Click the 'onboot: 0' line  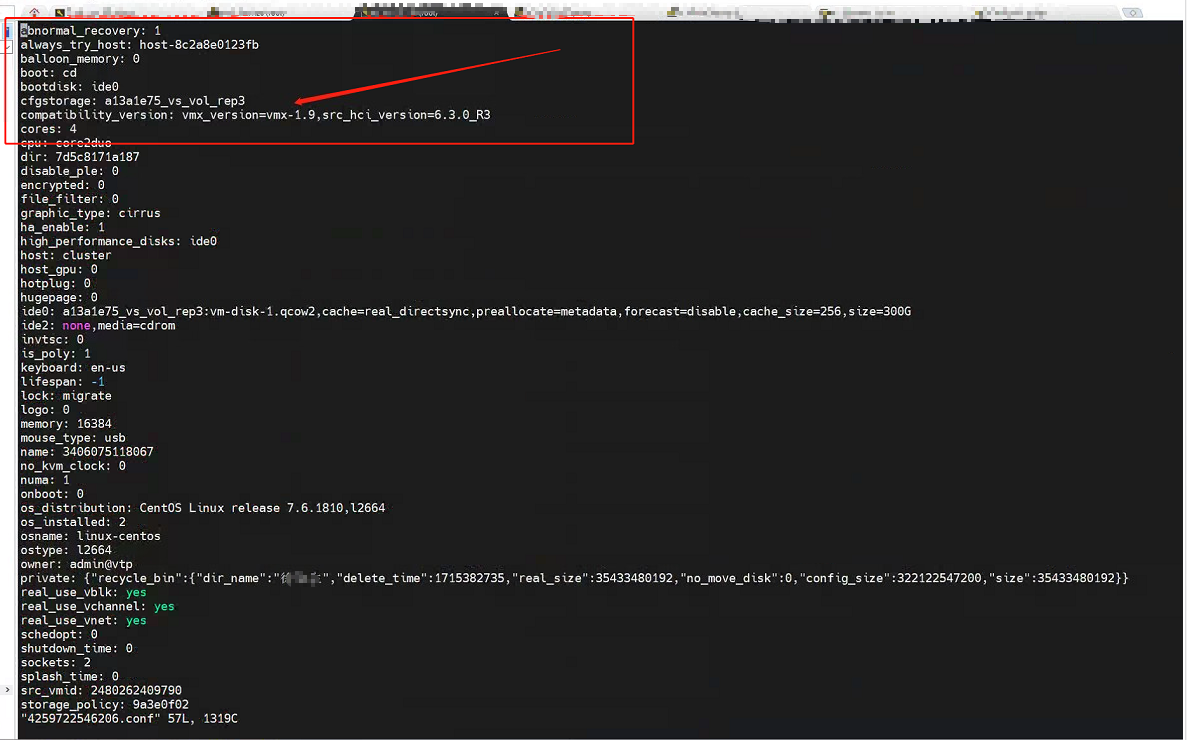coord(52,494)
